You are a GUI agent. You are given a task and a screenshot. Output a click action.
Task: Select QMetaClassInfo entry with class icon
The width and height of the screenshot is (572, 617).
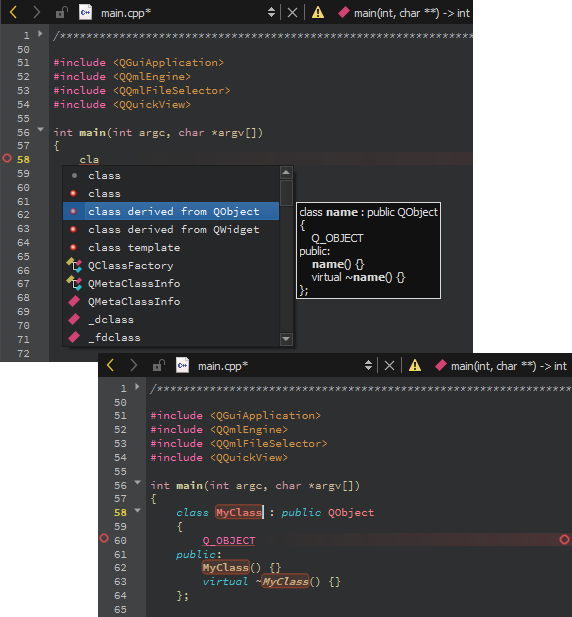(x=171, y=283)
